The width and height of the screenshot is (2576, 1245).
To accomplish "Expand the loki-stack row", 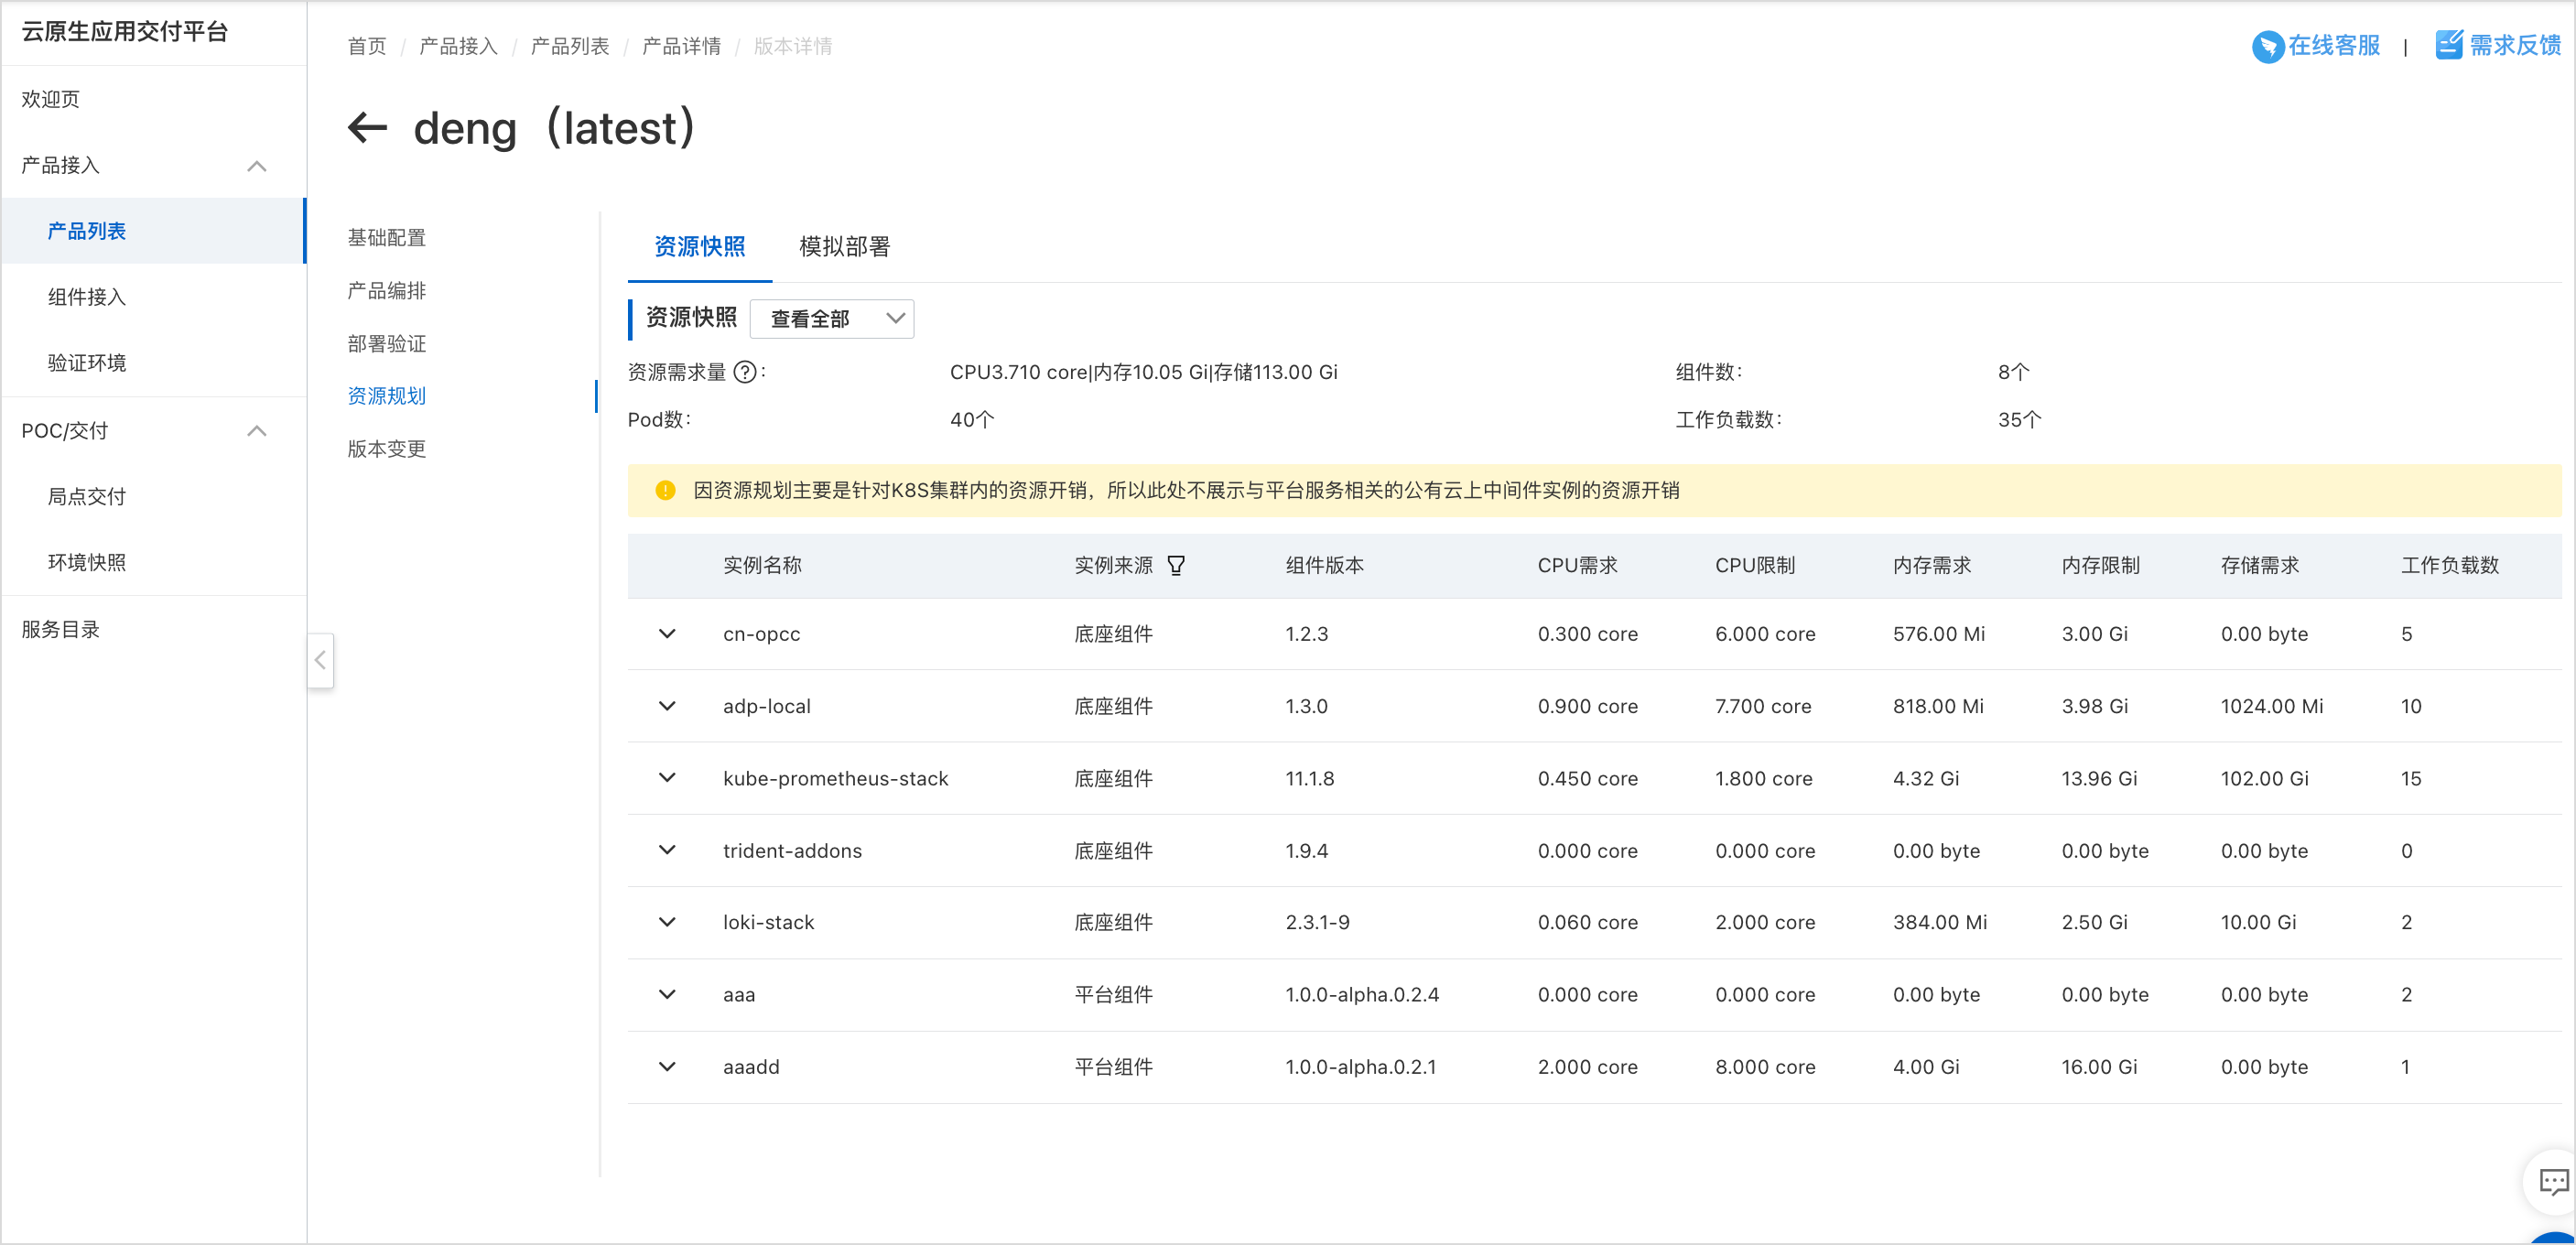I will point(667,922).
